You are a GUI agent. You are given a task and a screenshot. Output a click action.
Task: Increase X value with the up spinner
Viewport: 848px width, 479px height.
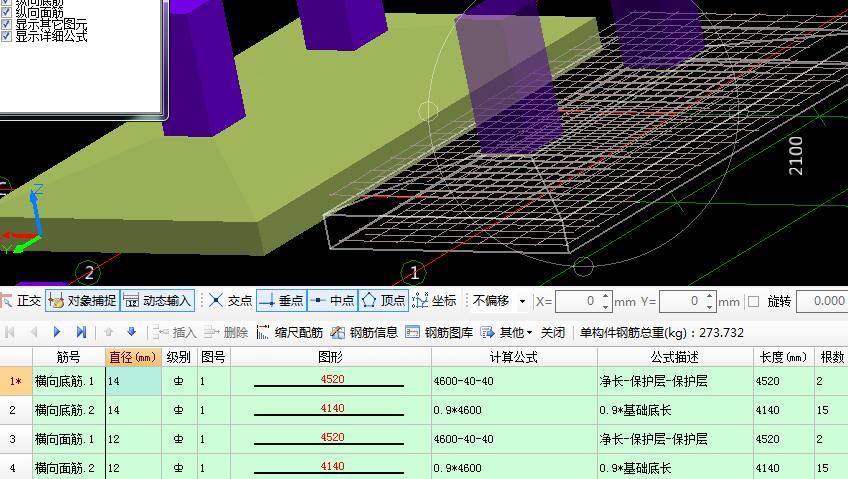point(606,296)
